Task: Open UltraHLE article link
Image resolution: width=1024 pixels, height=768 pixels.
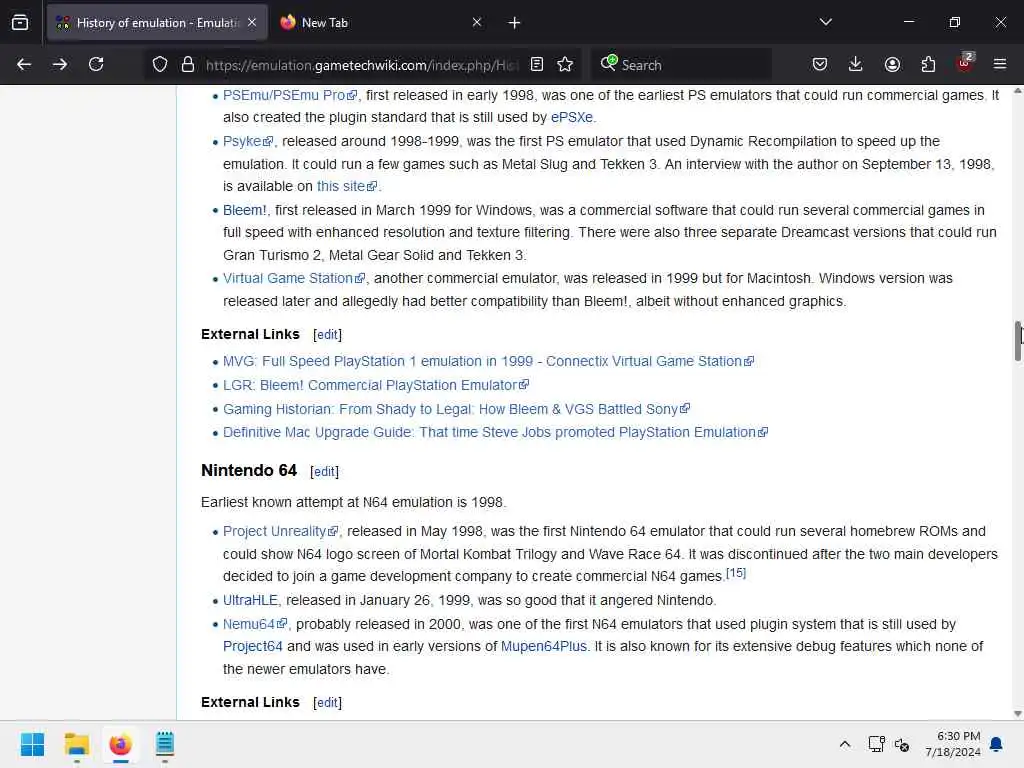Action: (x=250, y=600)
